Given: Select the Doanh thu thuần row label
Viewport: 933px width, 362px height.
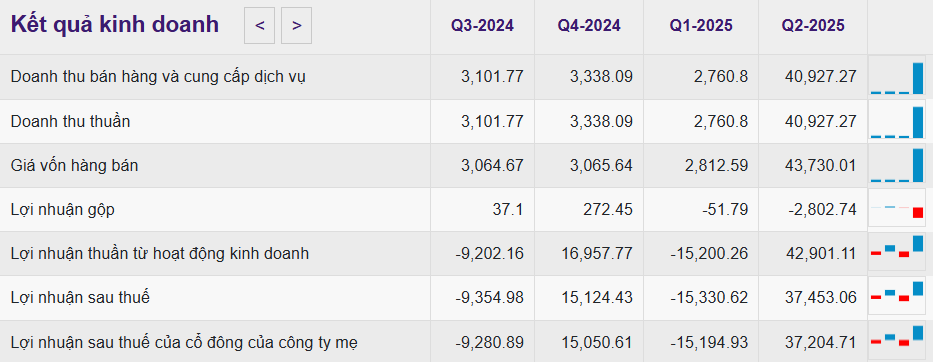Looking at the screenshot, I should pos(70,121).
